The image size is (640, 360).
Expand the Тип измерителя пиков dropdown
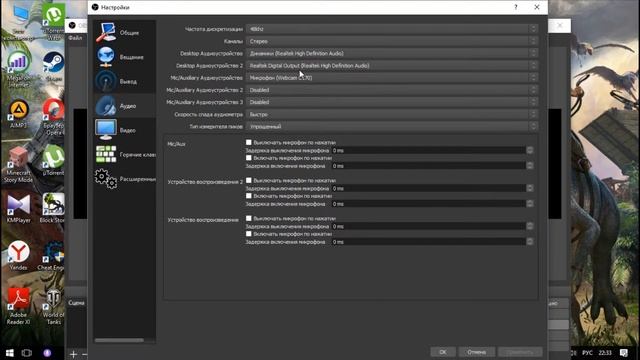(x=392, y=127)
